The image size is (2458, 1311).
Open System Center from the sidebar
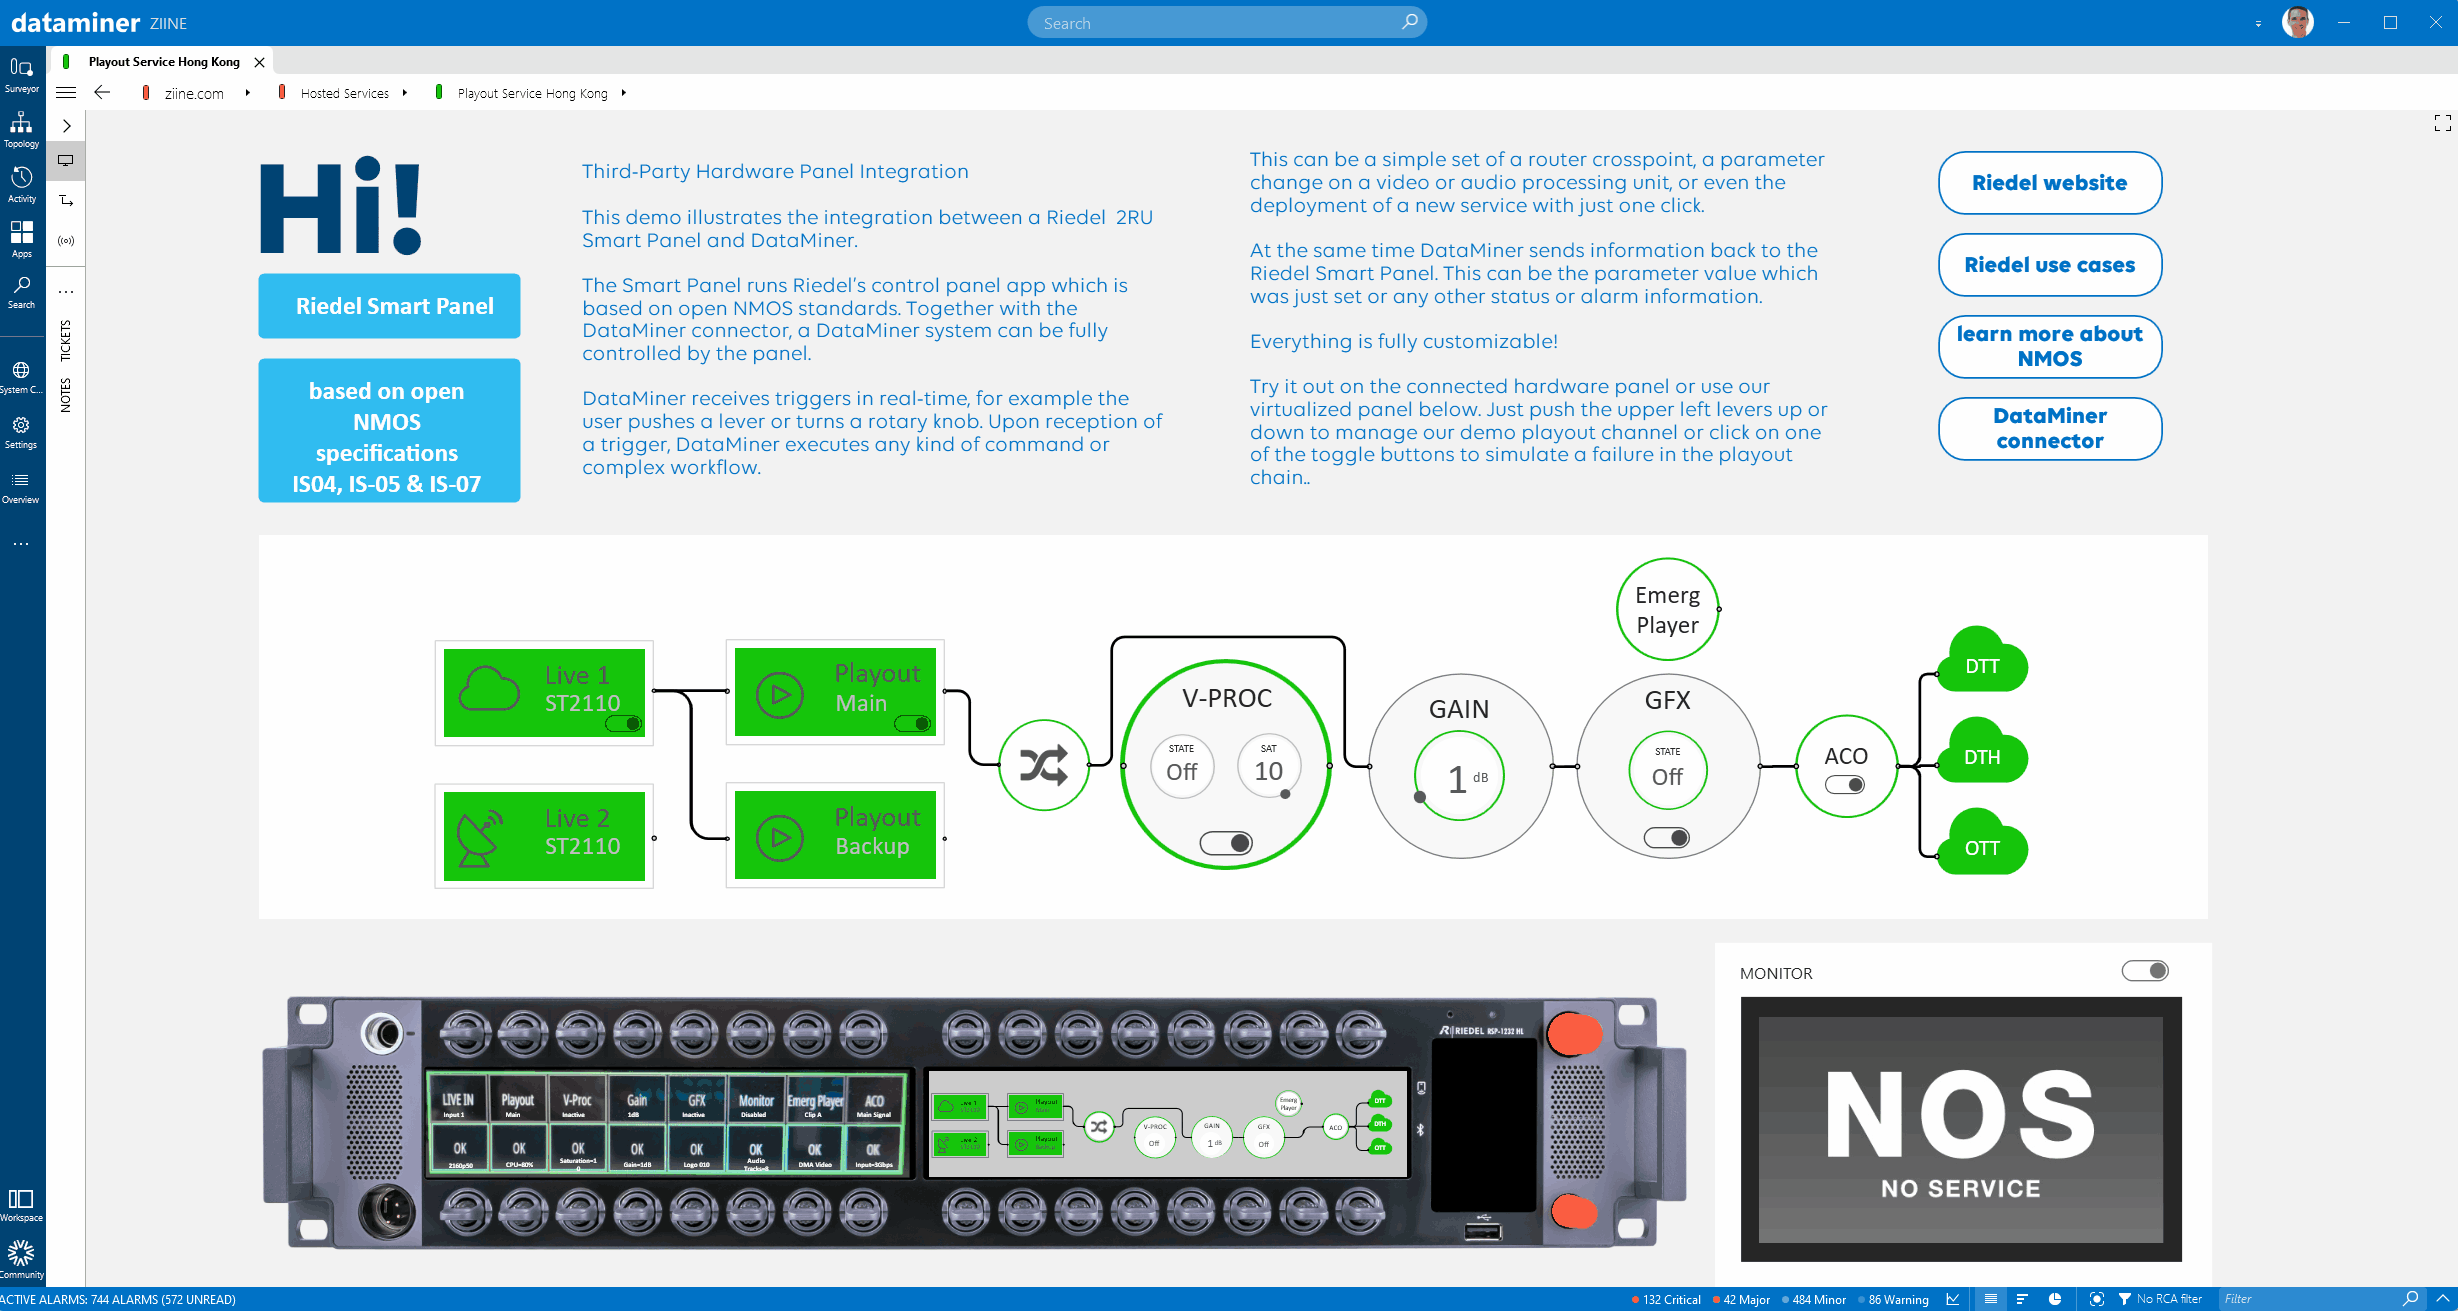(21, 377)
